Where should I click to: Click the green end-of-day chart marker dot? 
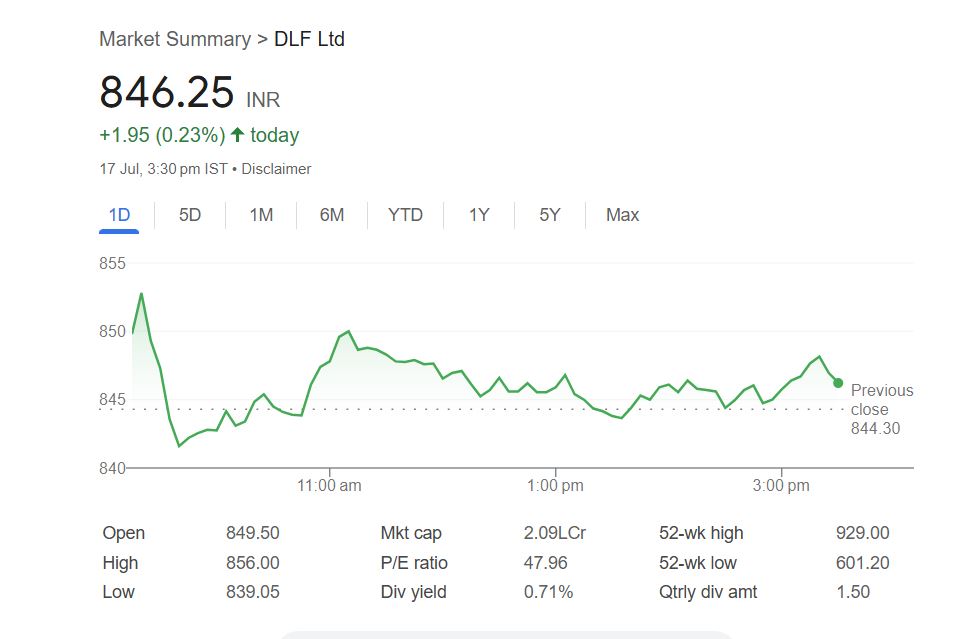pos(838,383)
